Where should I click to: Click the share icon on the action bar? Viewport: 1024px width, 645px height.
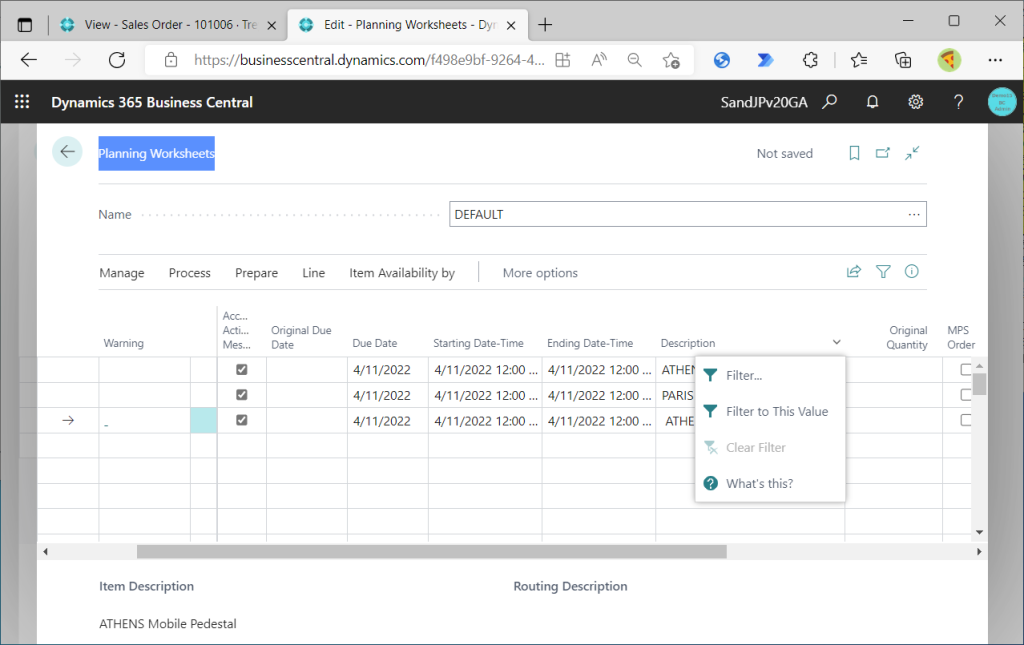pos(854,272)
